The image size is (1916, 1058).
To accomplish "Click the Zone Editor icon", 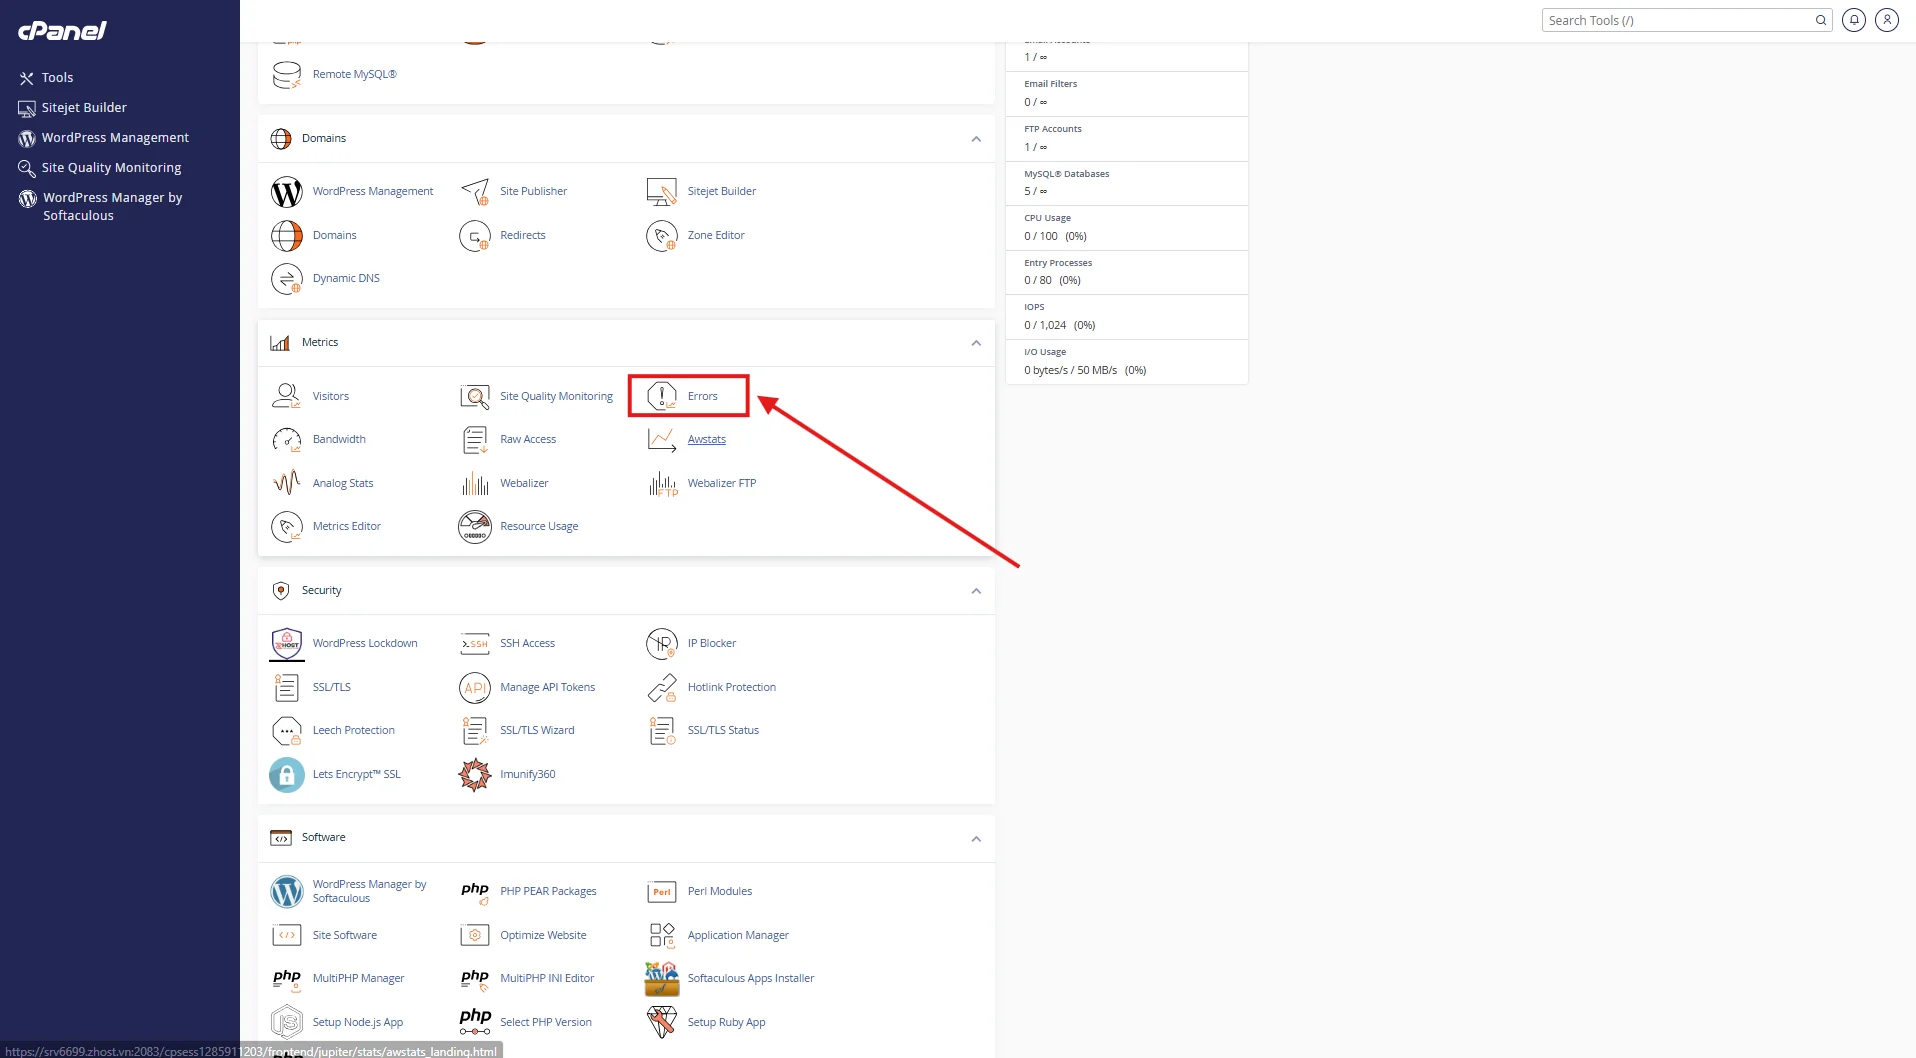I will (662, 235).
